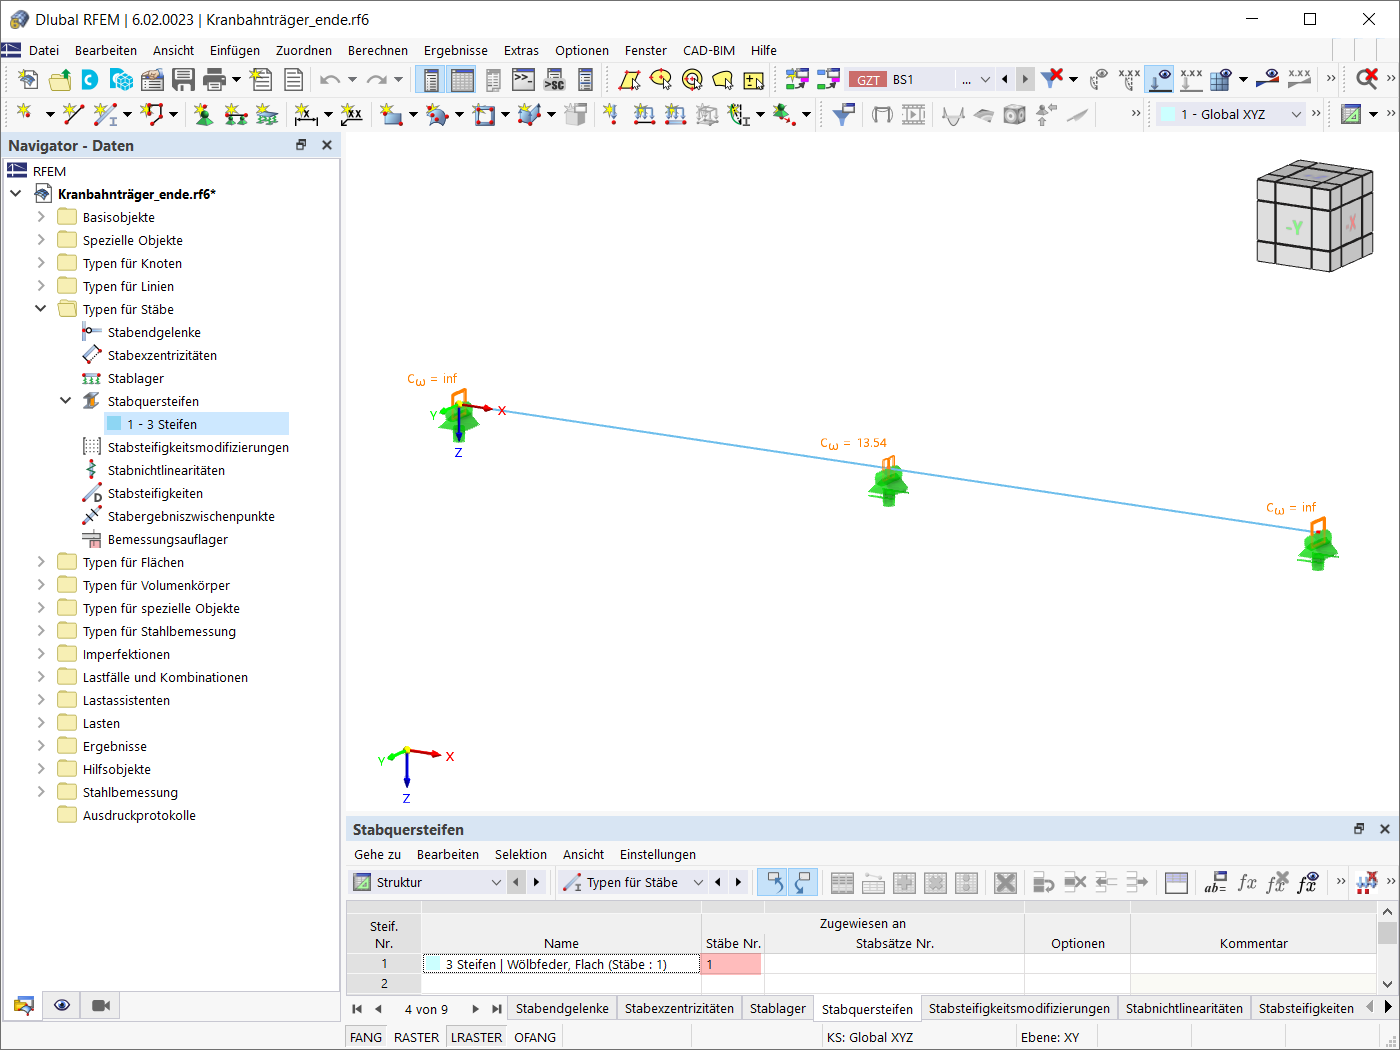Image resolution: width=1400 pixels, height=1050 pixels.
Task: Open the Struktur dropdown in table toolbar
Action: coord(496,882)
